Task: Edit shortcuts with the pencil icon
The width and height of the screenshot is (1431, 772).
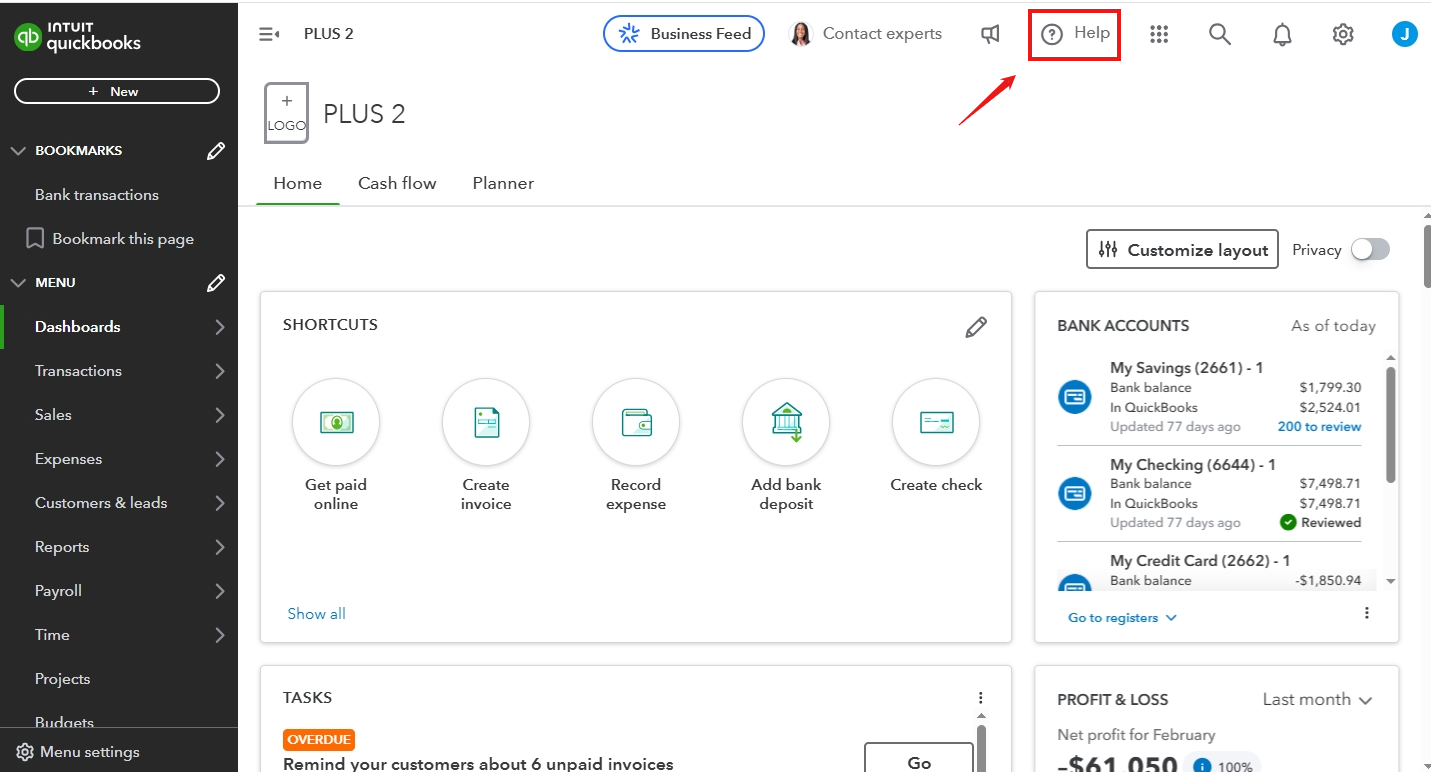Action: pyautogui.click(x=976, y=327)
